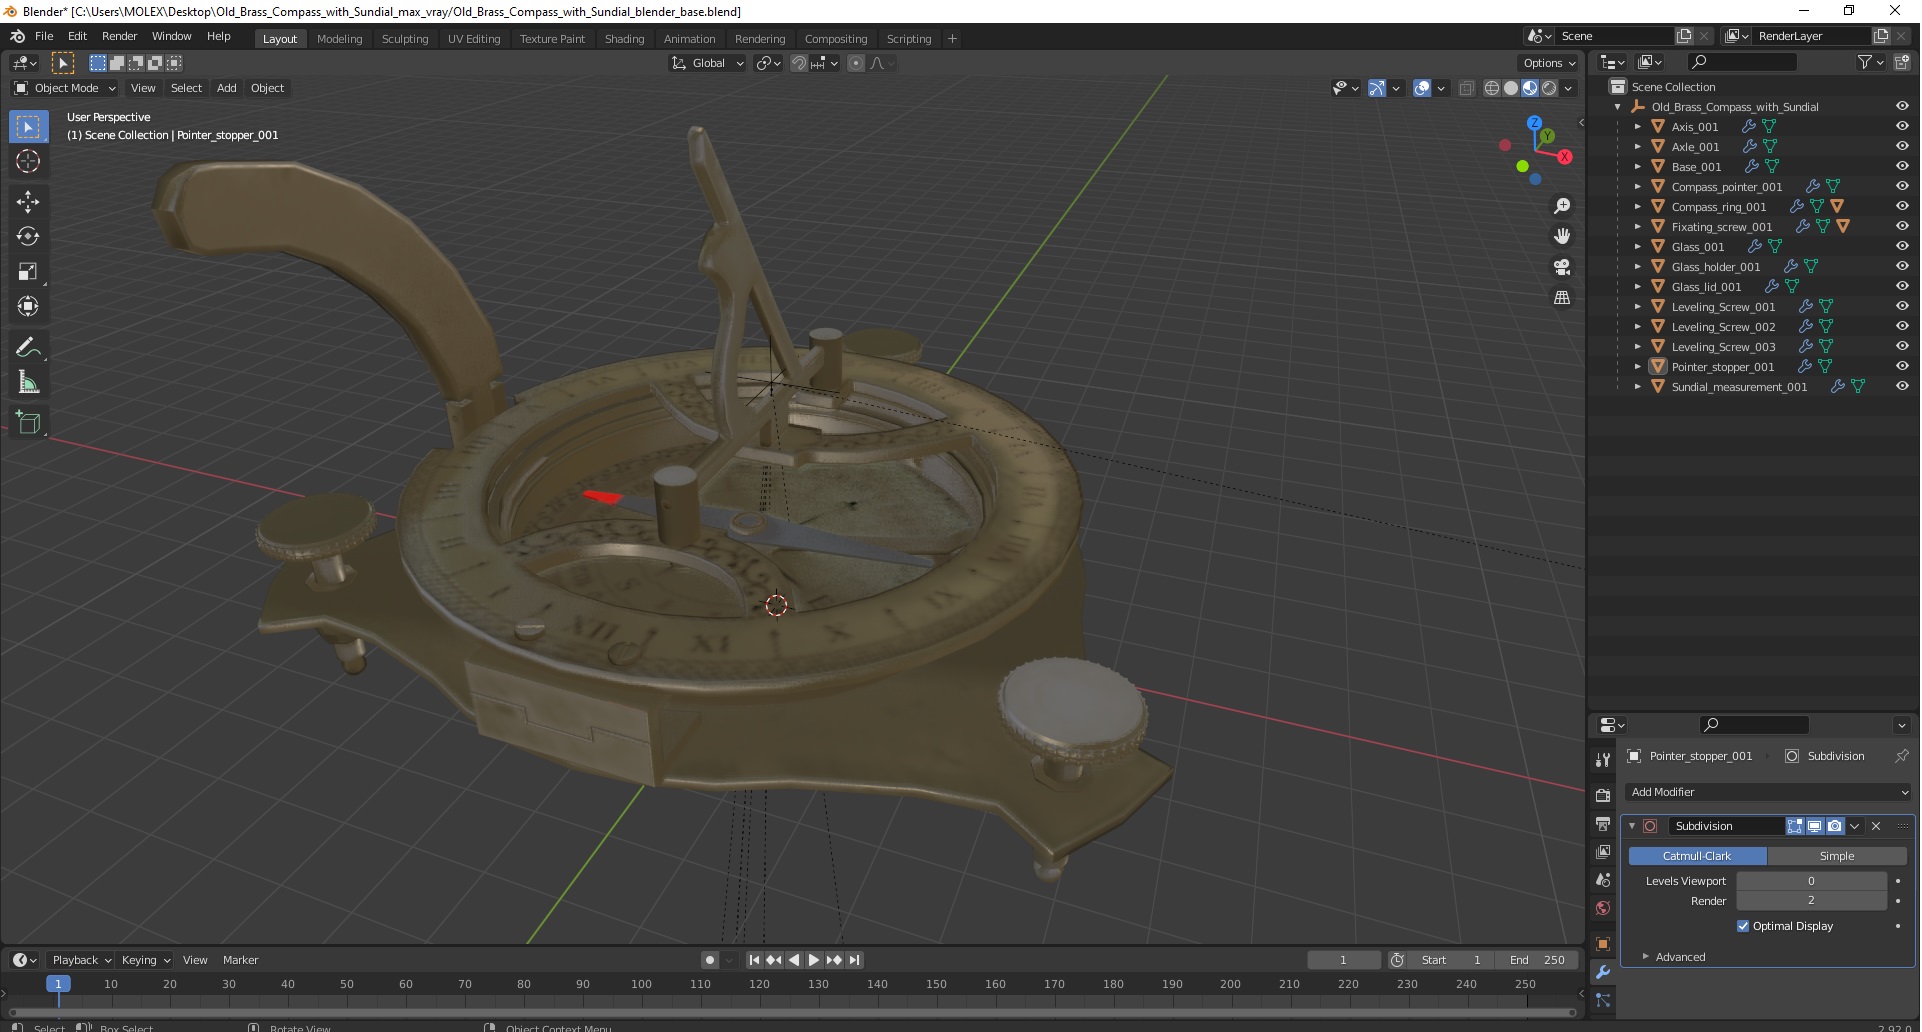Hide Base_001 in the outliner
The height and width of the screenshot is (1032, 1922).
pyautogui.click(x=1902, y=166)
